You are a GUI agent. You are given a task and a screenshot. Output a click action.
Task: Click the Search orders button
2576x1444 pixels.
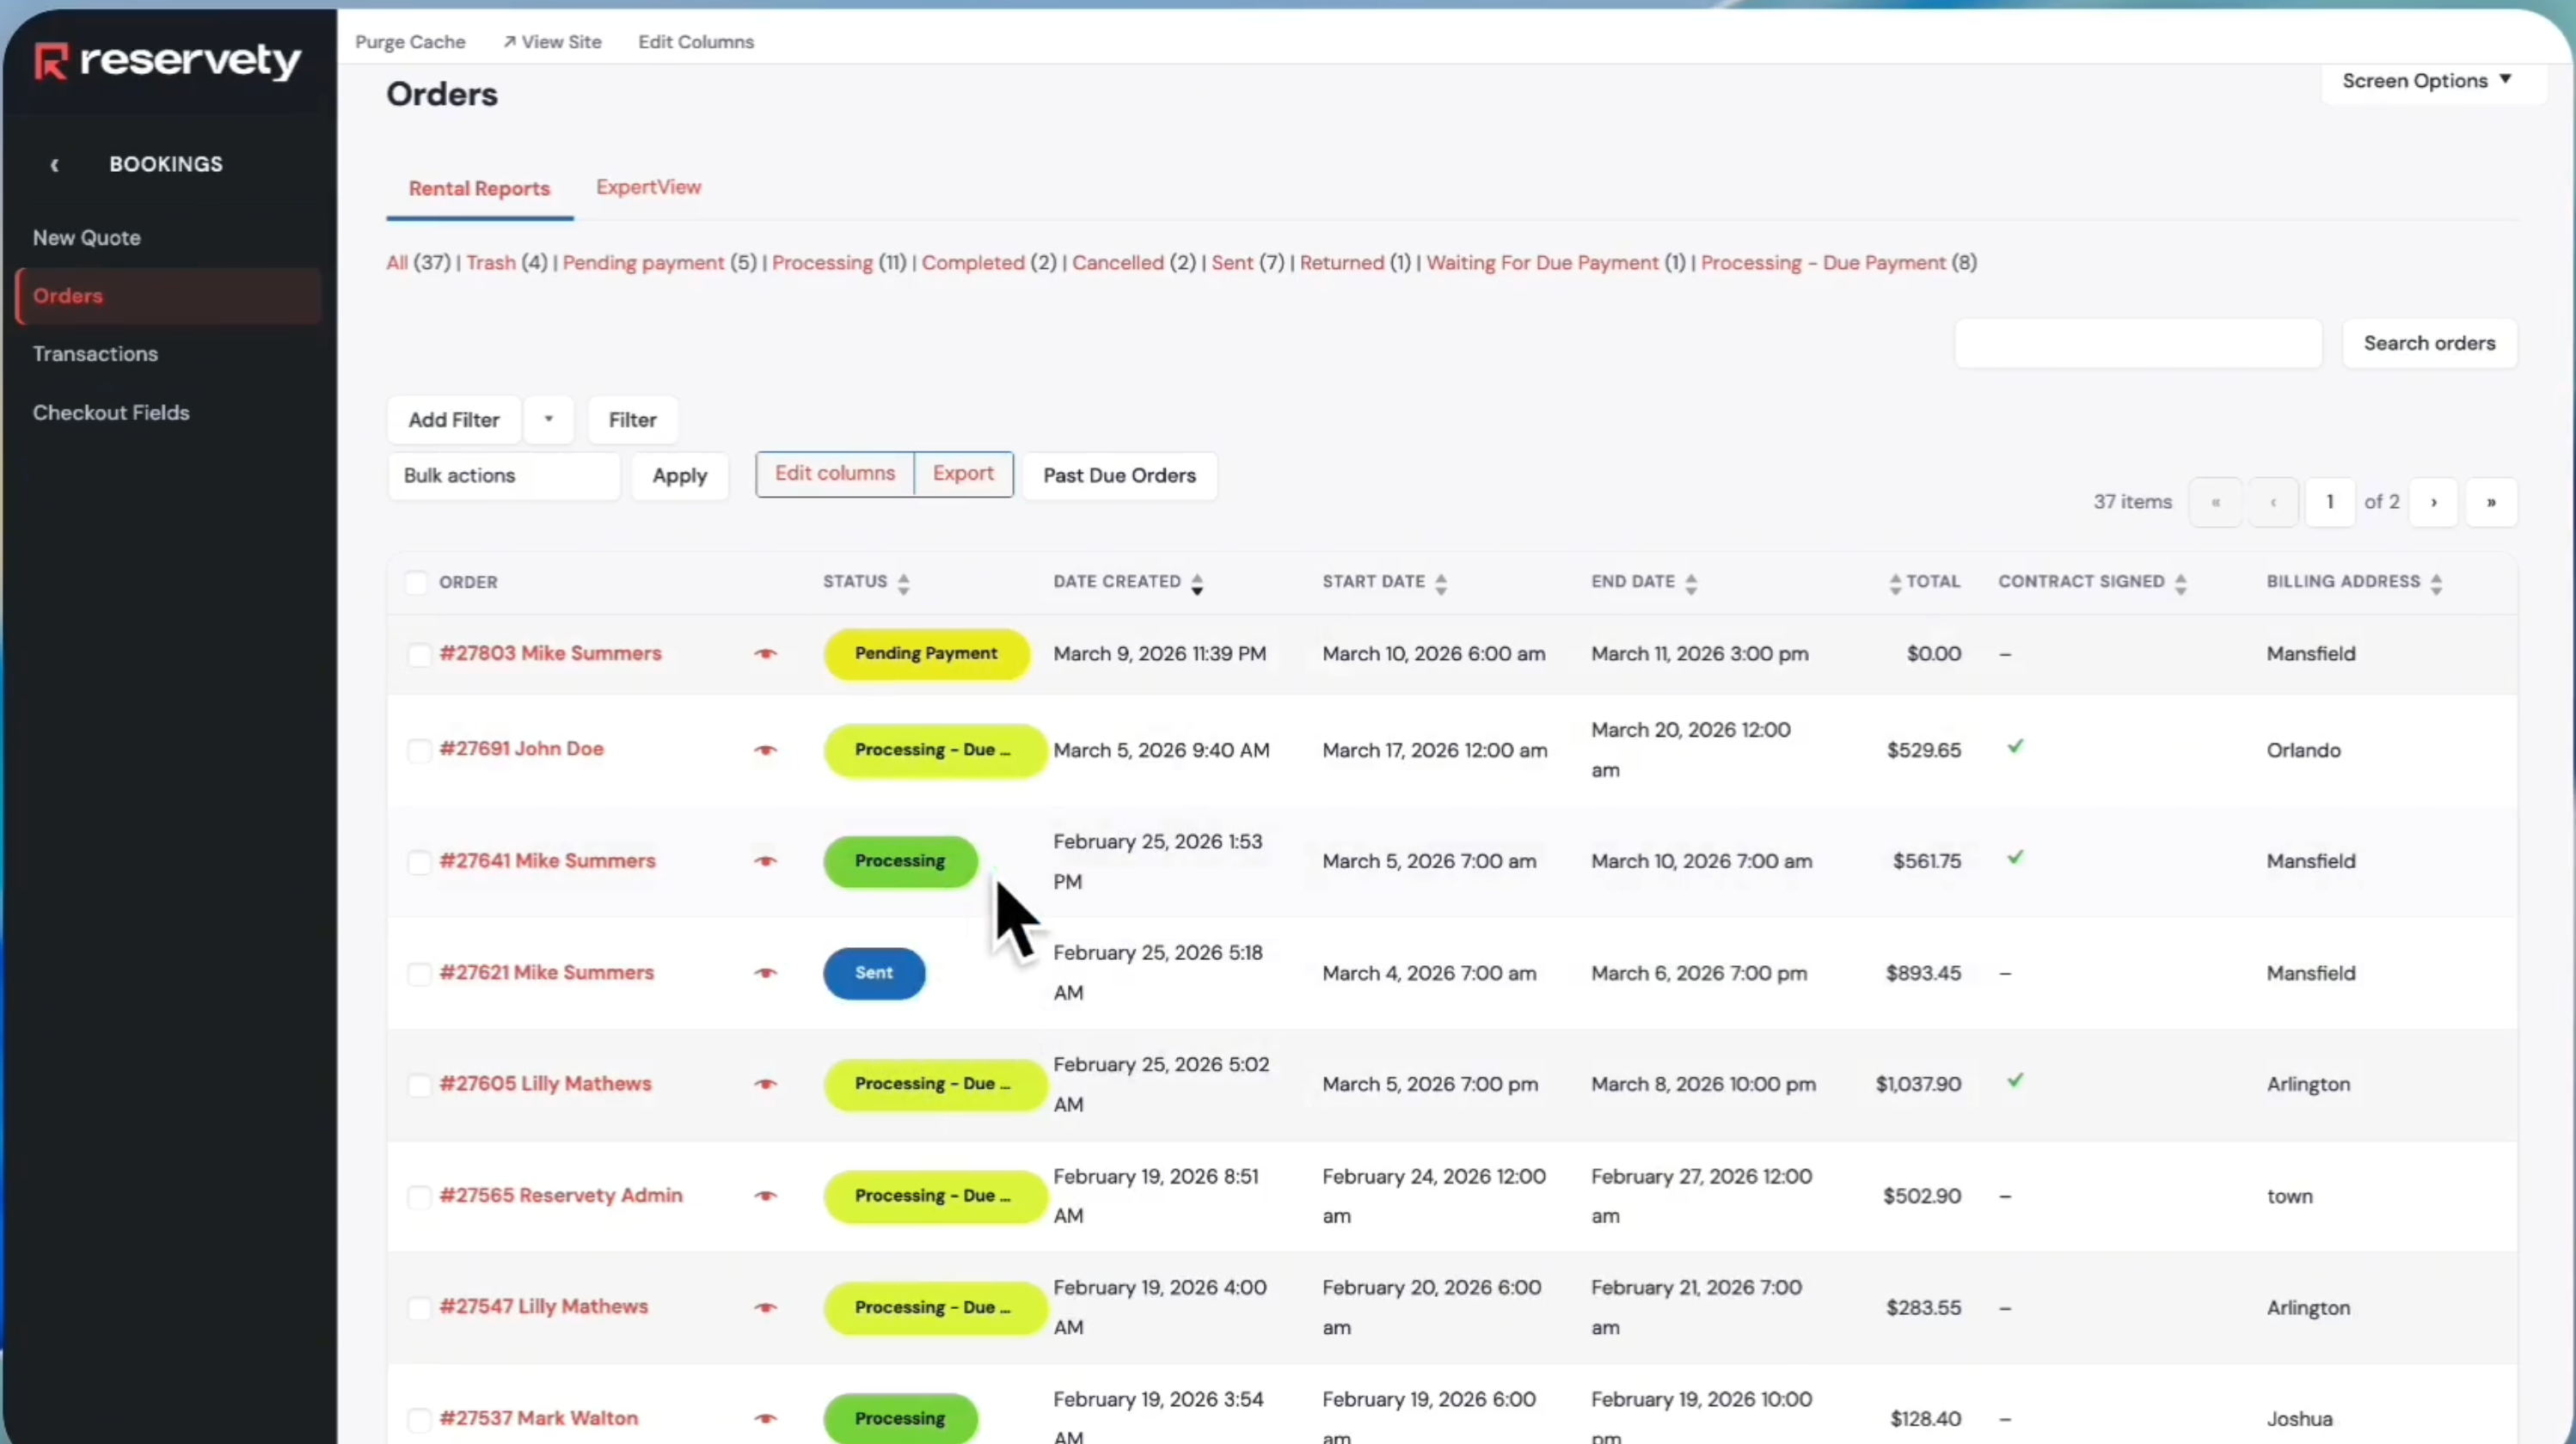(x=2429, y=344)
